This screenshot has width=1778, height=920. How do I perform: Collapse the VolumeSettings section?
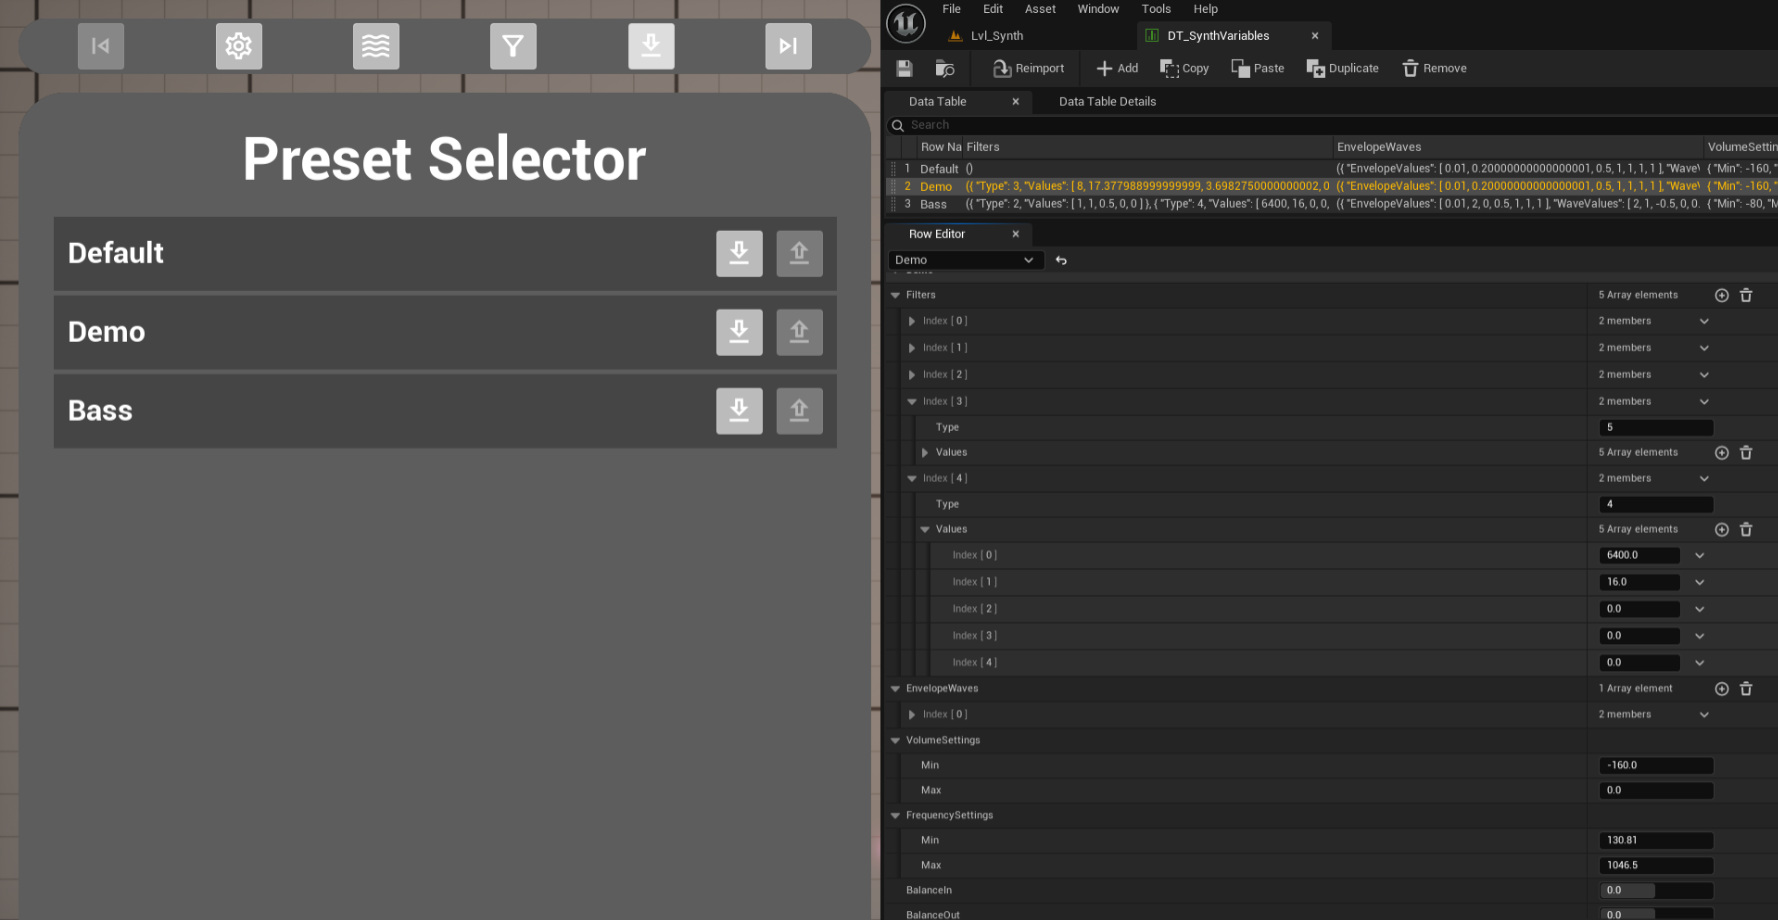[x=895, y=741]
